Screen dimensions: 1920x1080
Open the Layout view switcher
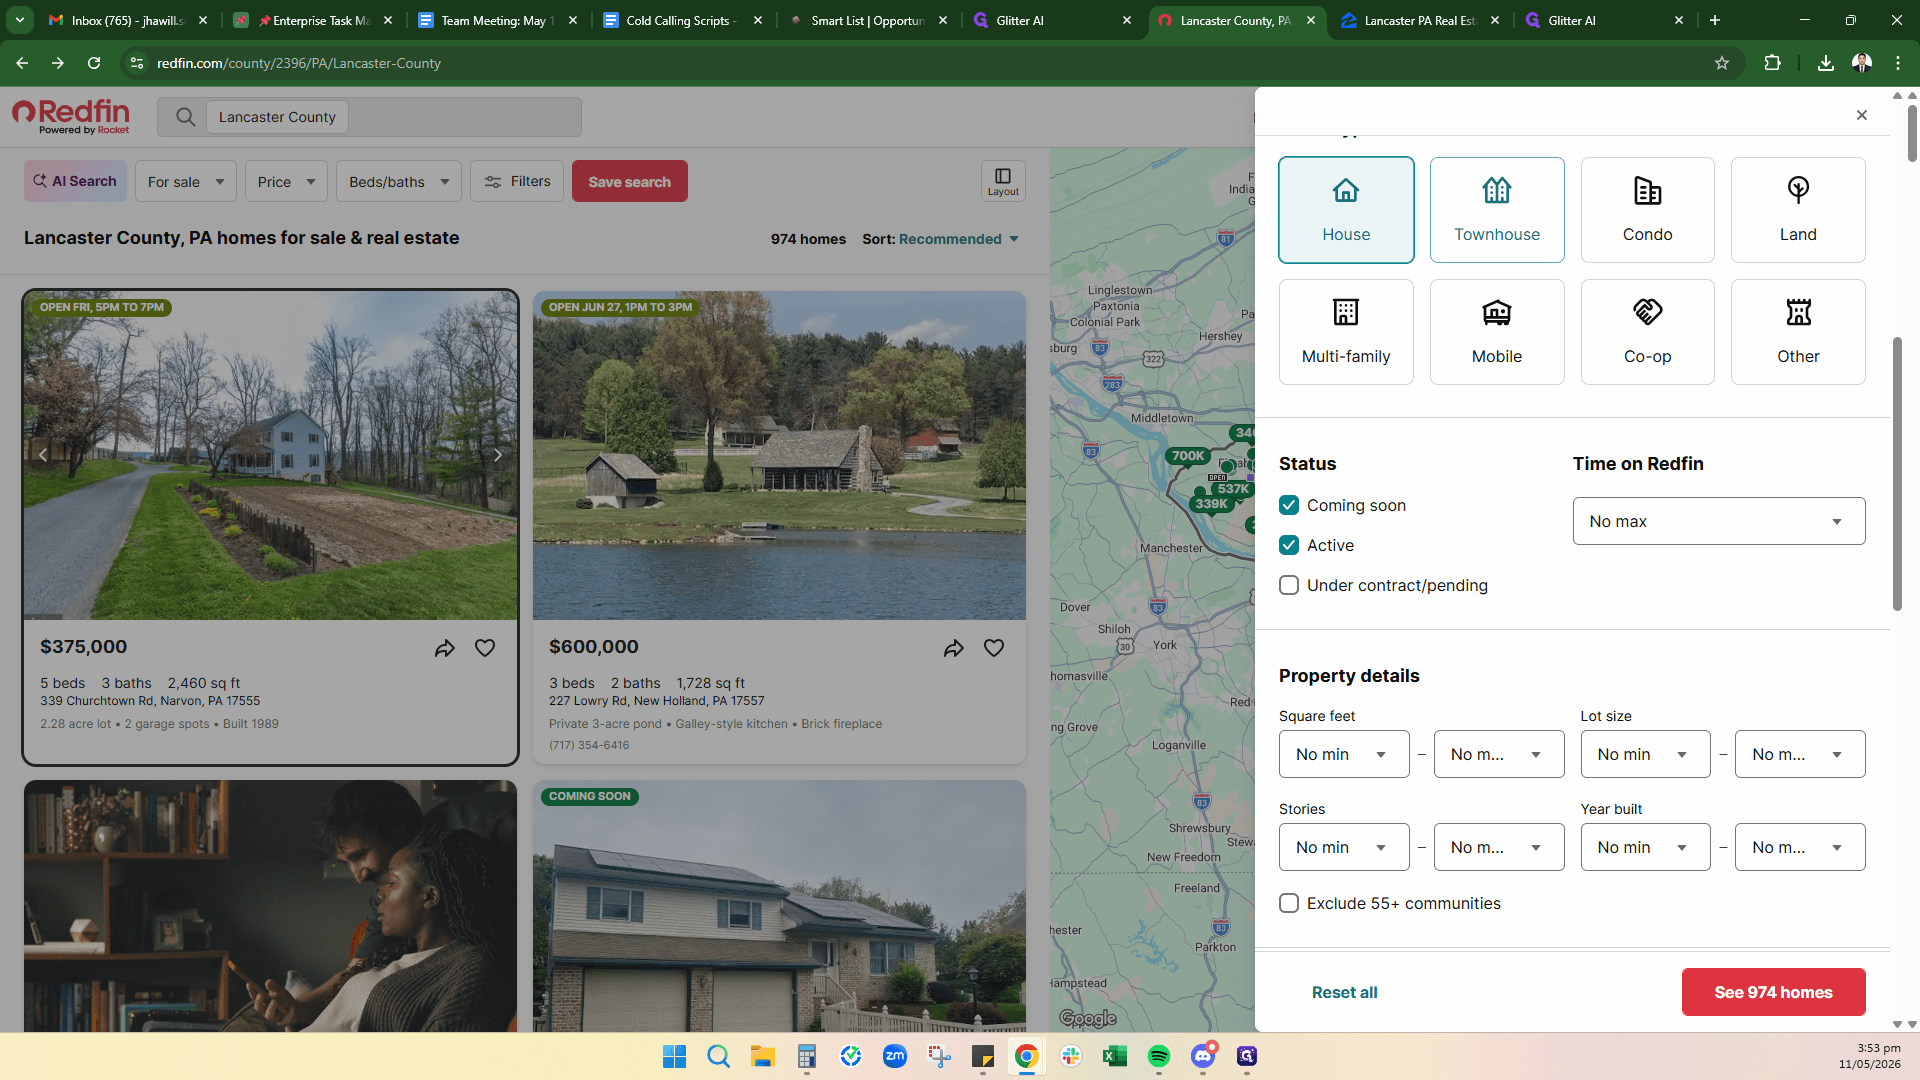(x=1003, y=181)
